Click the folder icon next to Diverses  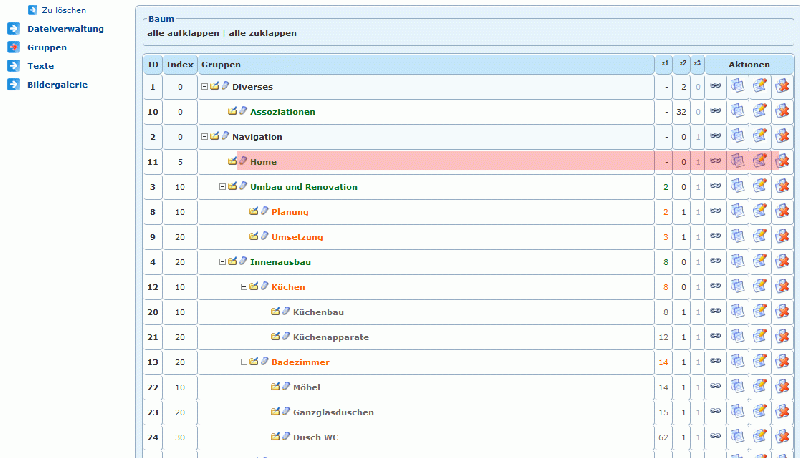pyautogui.click(x=215, y=86)
